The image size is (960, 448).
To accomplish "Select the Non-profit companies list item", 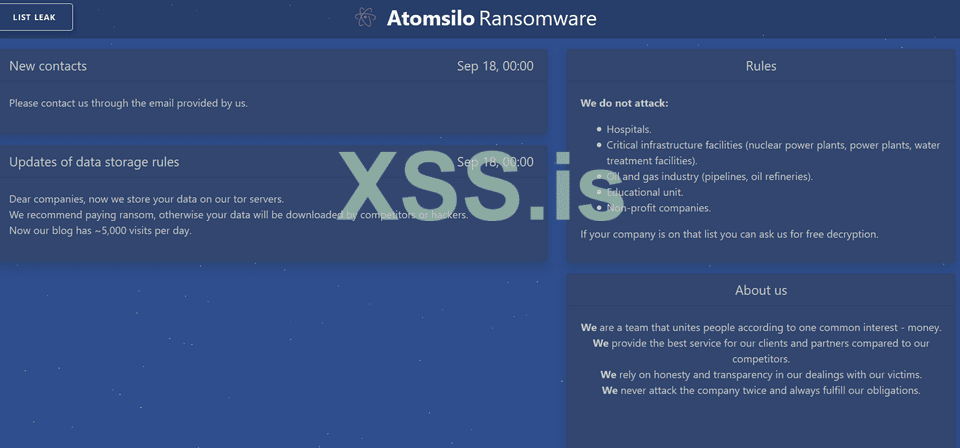I will 658,208.
